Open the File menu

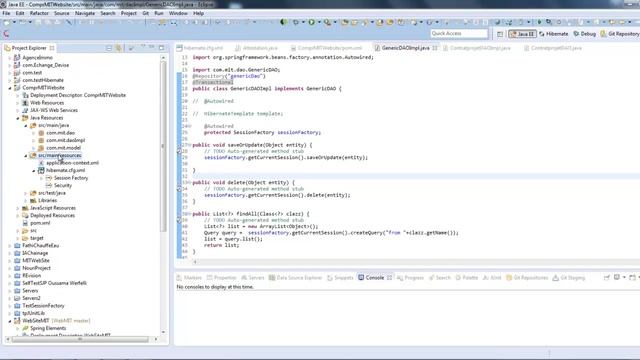(7, 13)
